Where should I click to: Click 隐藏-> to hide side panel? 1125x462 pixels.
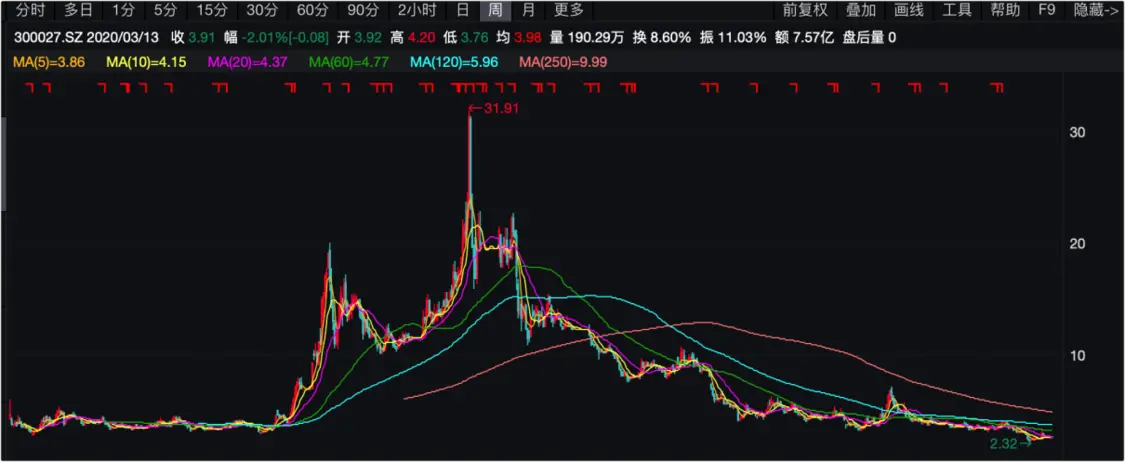click(x=1096, y=10)
